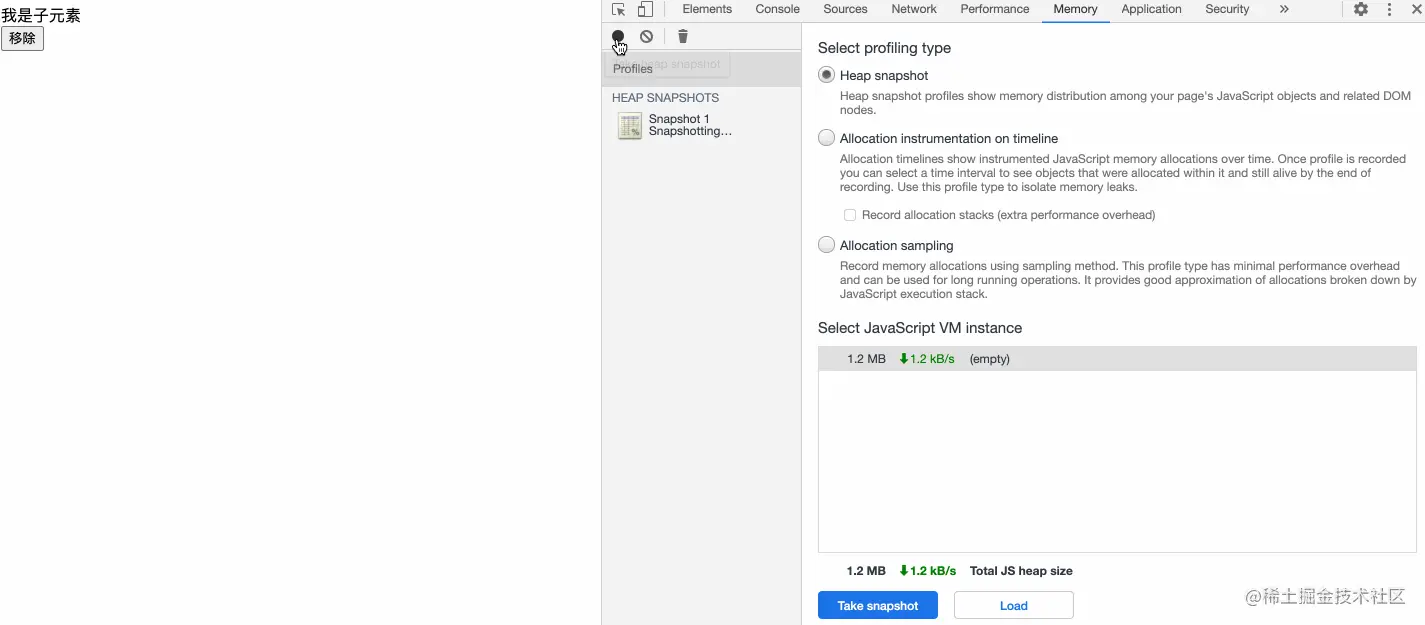Enable Record allocation stacks checkbox
This screenshot has width=1425, height=625.
pyautogui.click(x=850, y=215)
